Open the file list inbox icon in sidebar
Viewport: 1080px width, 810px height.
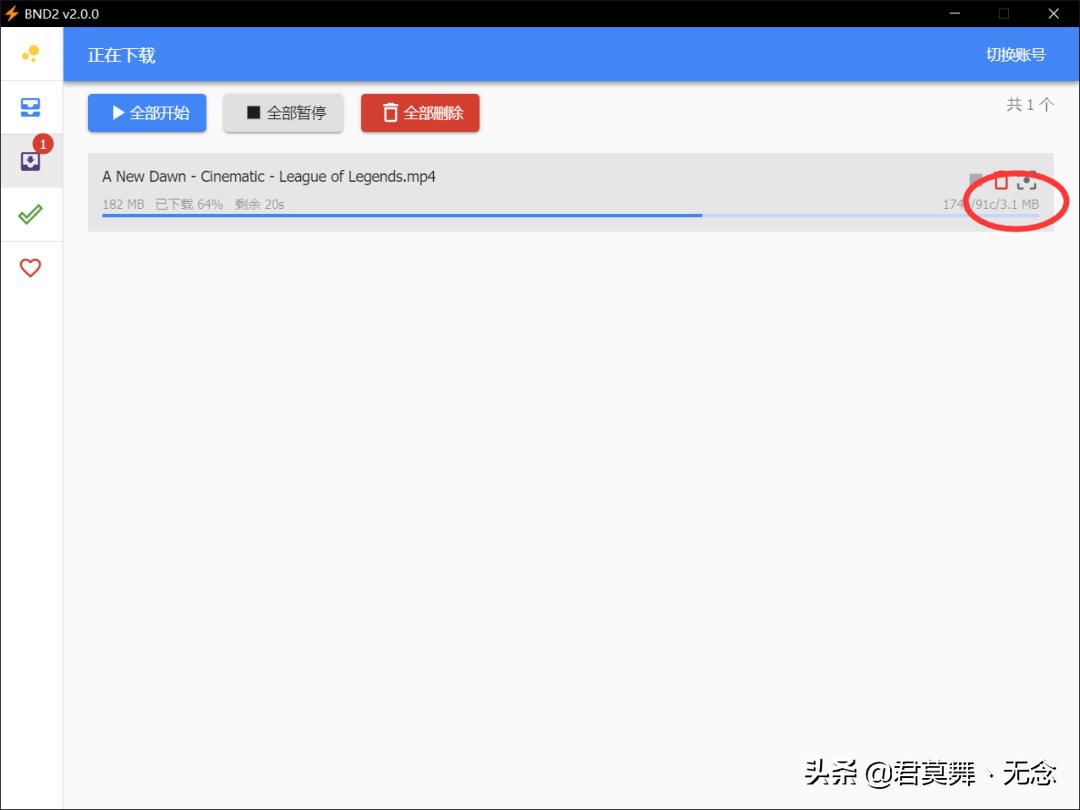pos(30,107)
